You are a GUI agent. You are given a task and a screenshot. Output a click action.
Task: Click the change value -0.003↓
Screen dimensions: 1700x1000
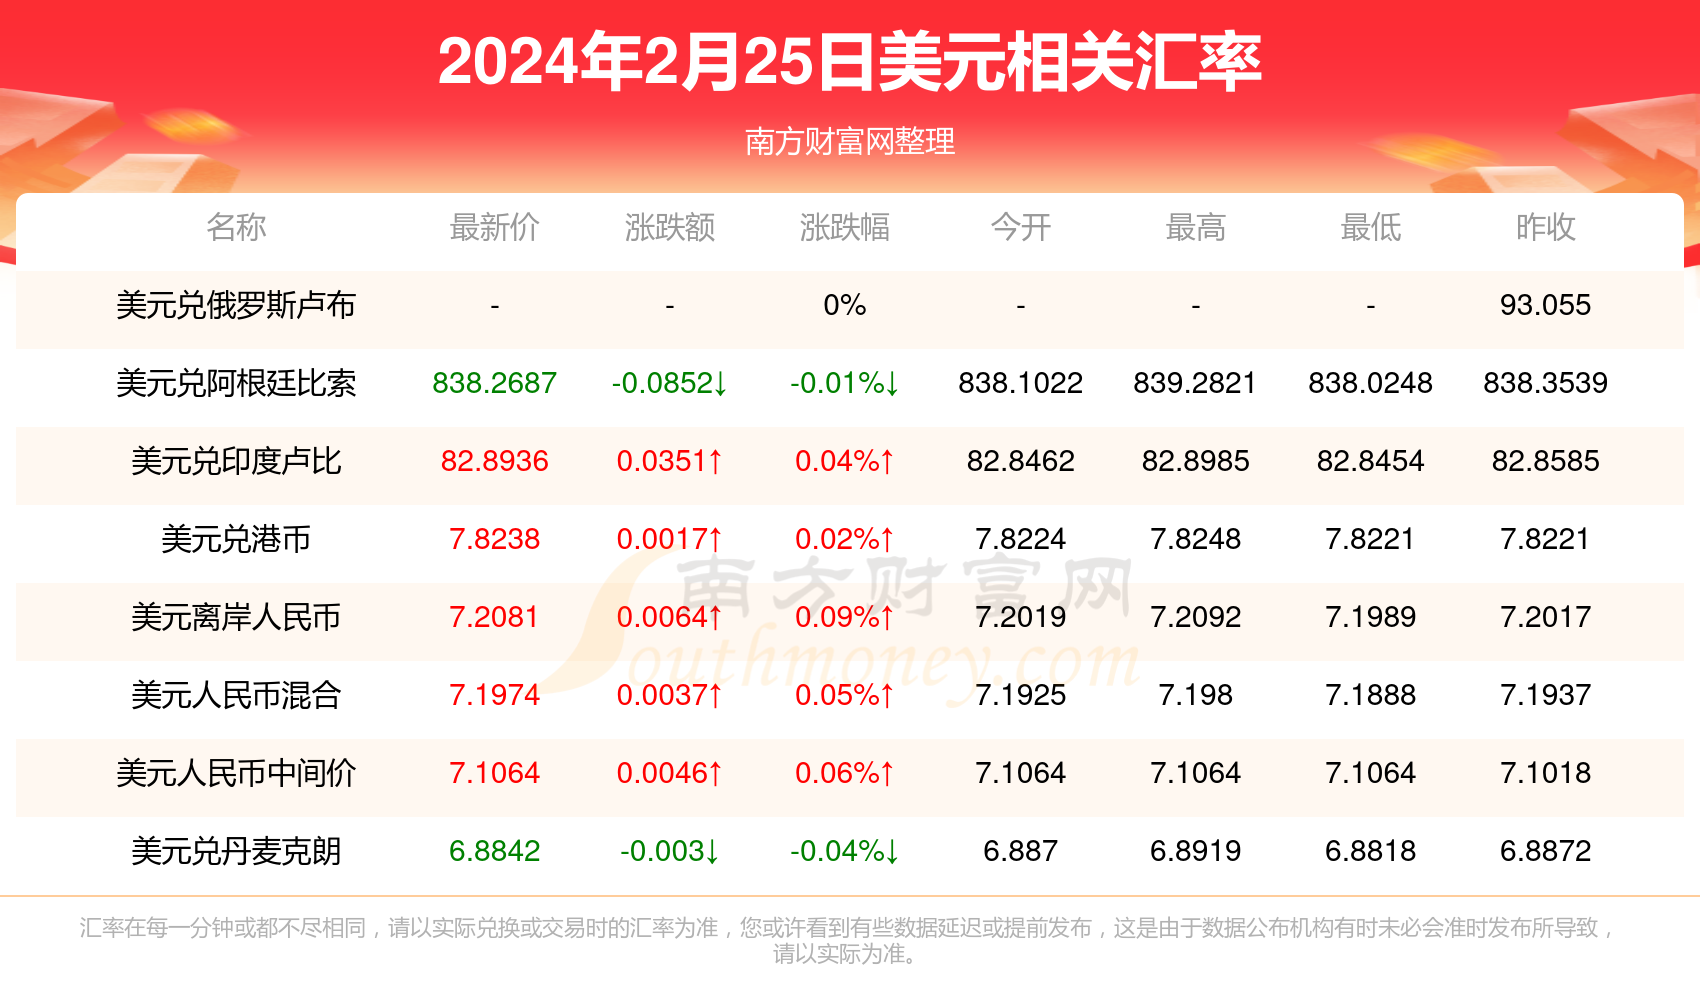[670, 852]
